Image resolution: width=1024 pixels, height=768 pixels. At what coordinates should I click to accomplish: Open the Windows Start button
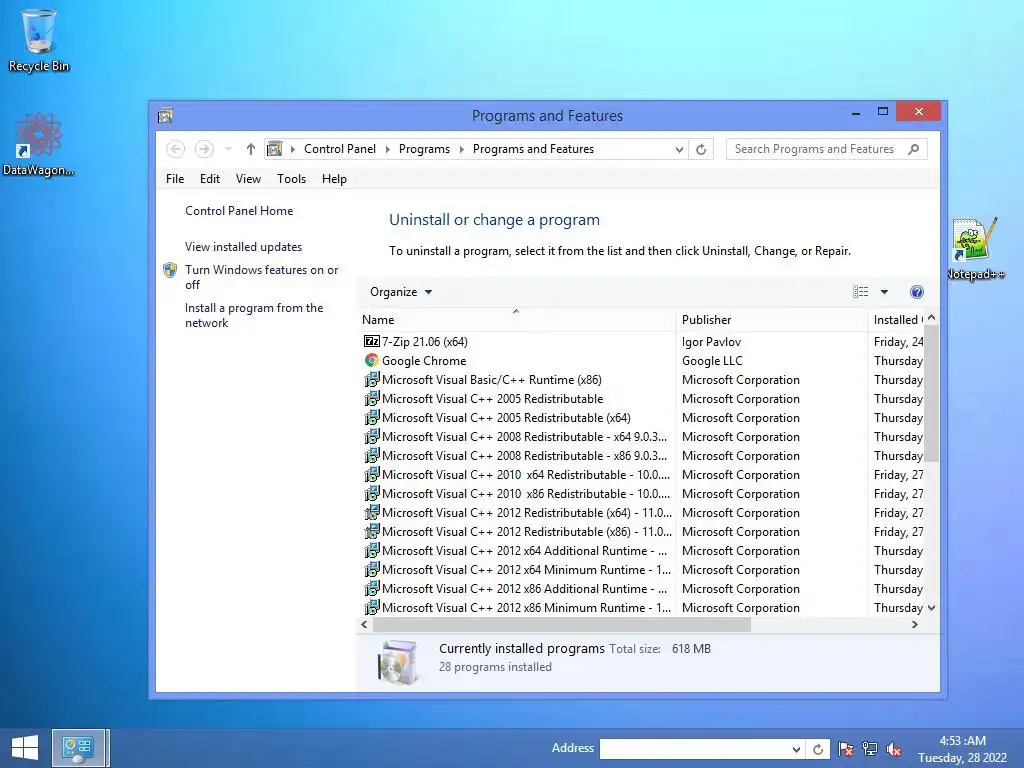[25, 748]
